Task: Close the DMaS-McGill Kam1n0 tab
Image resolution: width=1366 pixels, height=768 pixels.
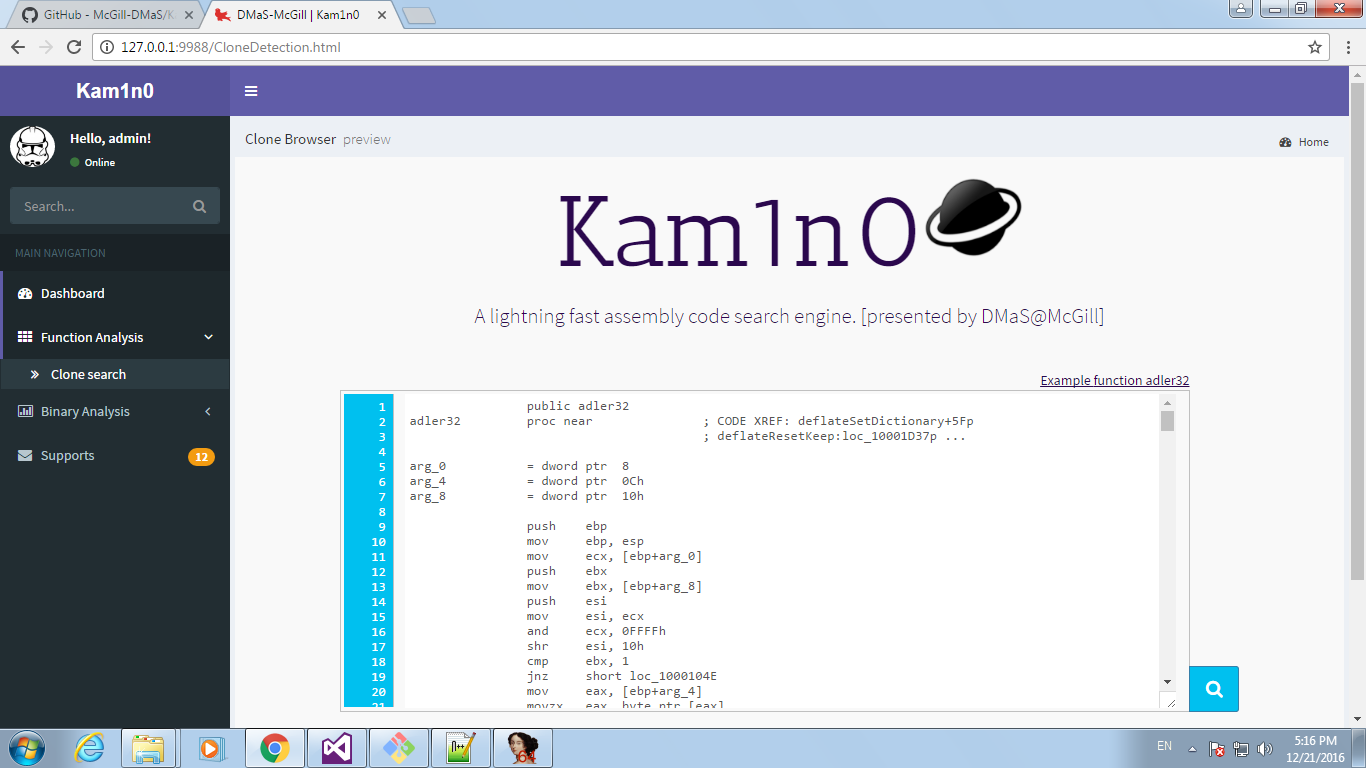Action: tap(383, 16)
